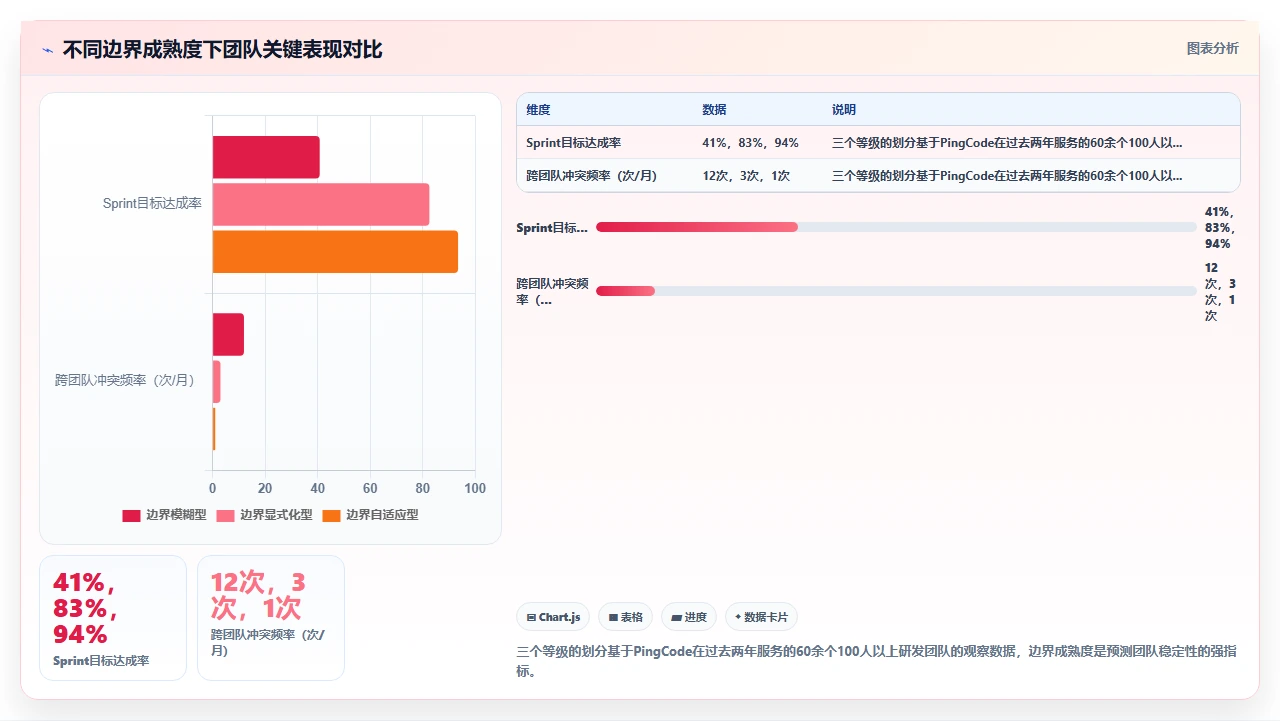Click the Sprint目标达成率 chart axis label

click(x=152, y=204)
